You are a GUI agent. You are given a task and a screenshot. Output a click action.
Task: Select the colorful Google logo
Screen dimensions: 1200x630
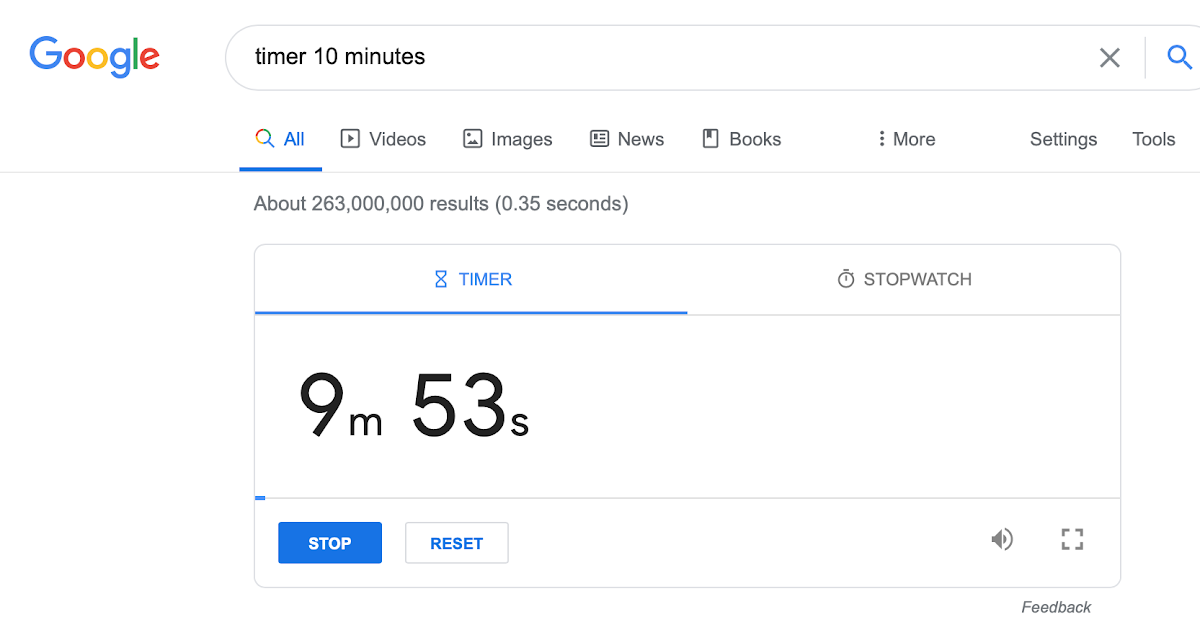point(94,57)
